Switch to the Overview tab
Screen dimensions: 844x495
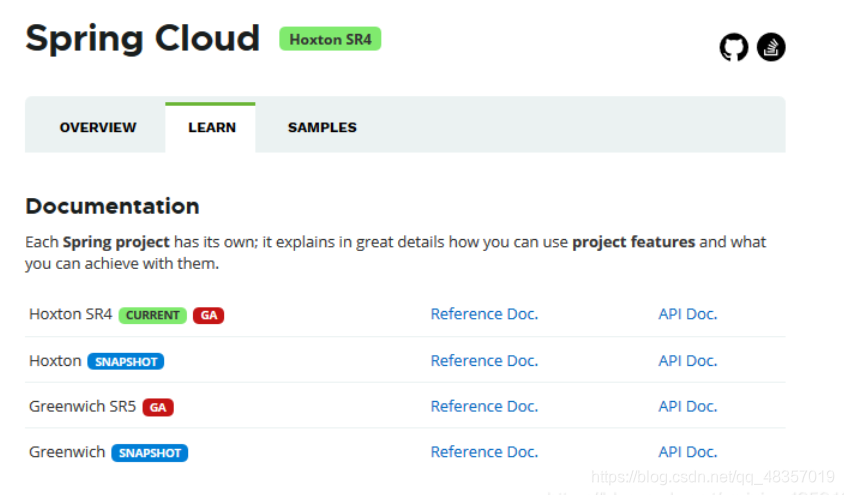click(x=98, y=128)
